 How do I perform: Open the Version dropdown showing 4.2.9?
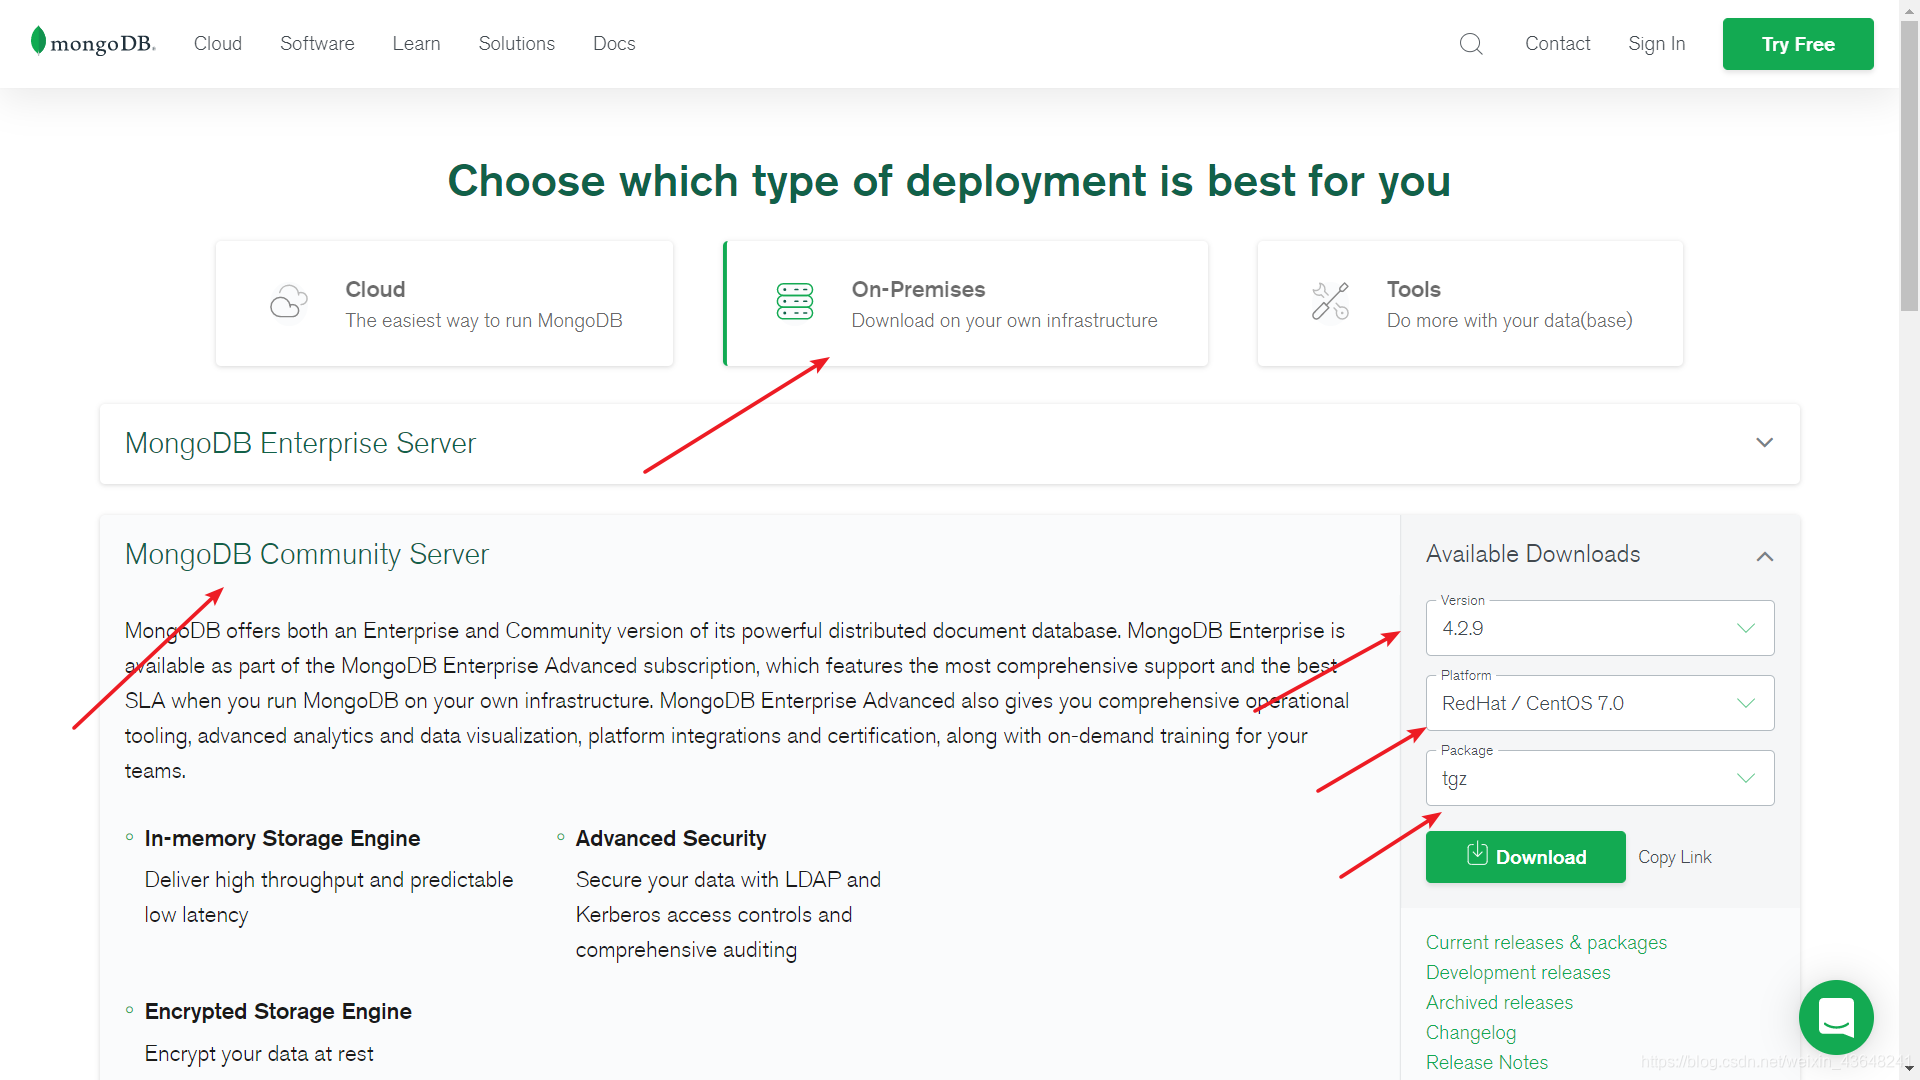(x=1600, y=628)
